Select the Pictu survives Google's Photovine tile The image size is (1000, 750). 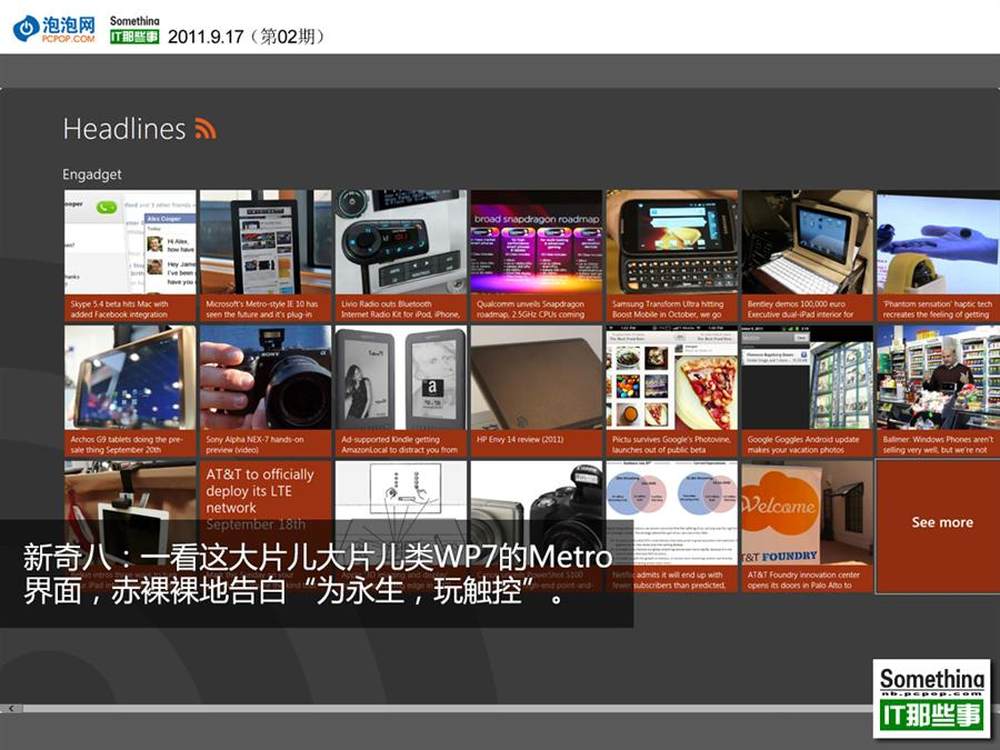point(672,391)
